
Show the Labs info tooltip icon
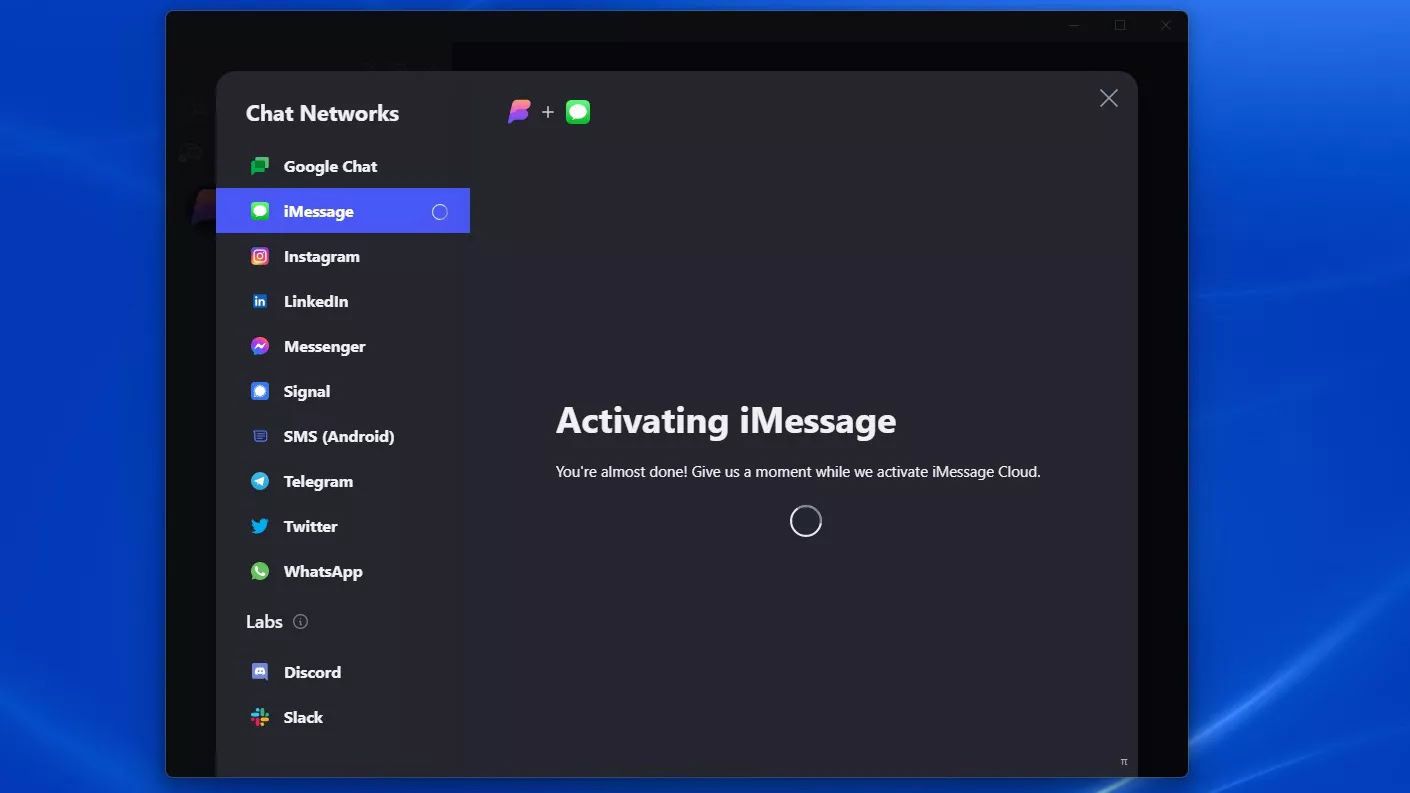(x=300, y=622)
